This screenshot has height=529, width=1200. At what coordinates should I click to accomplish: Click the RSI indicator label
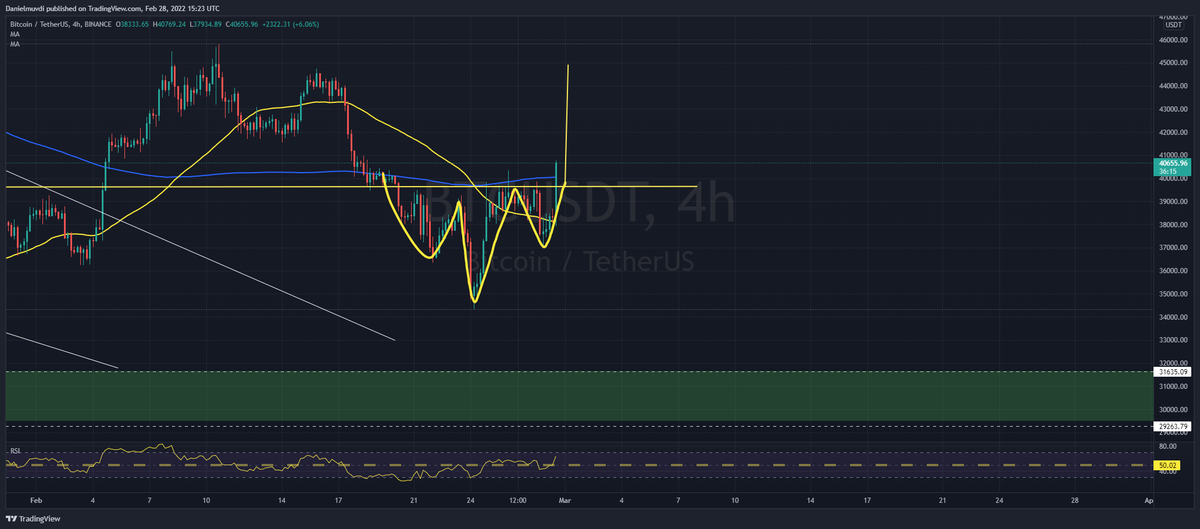(14, 452)
